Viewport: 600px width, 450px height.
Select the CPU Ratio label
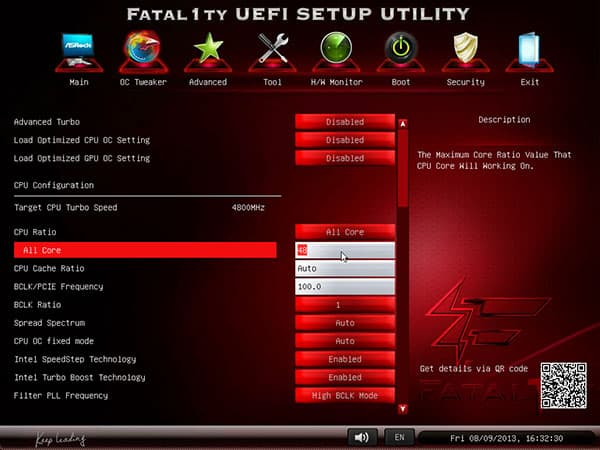[x=35, y=232]
